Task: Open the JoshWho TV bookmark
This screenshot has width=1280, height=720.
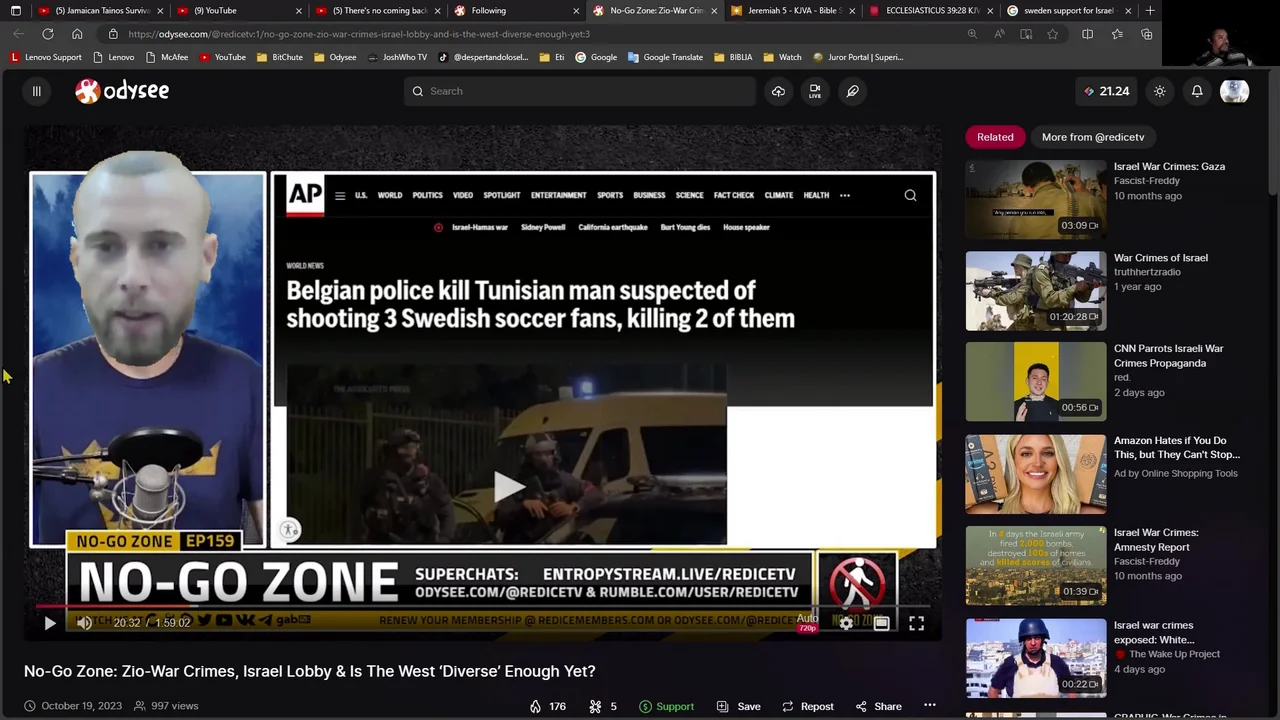Action: (x=397, y=57)
